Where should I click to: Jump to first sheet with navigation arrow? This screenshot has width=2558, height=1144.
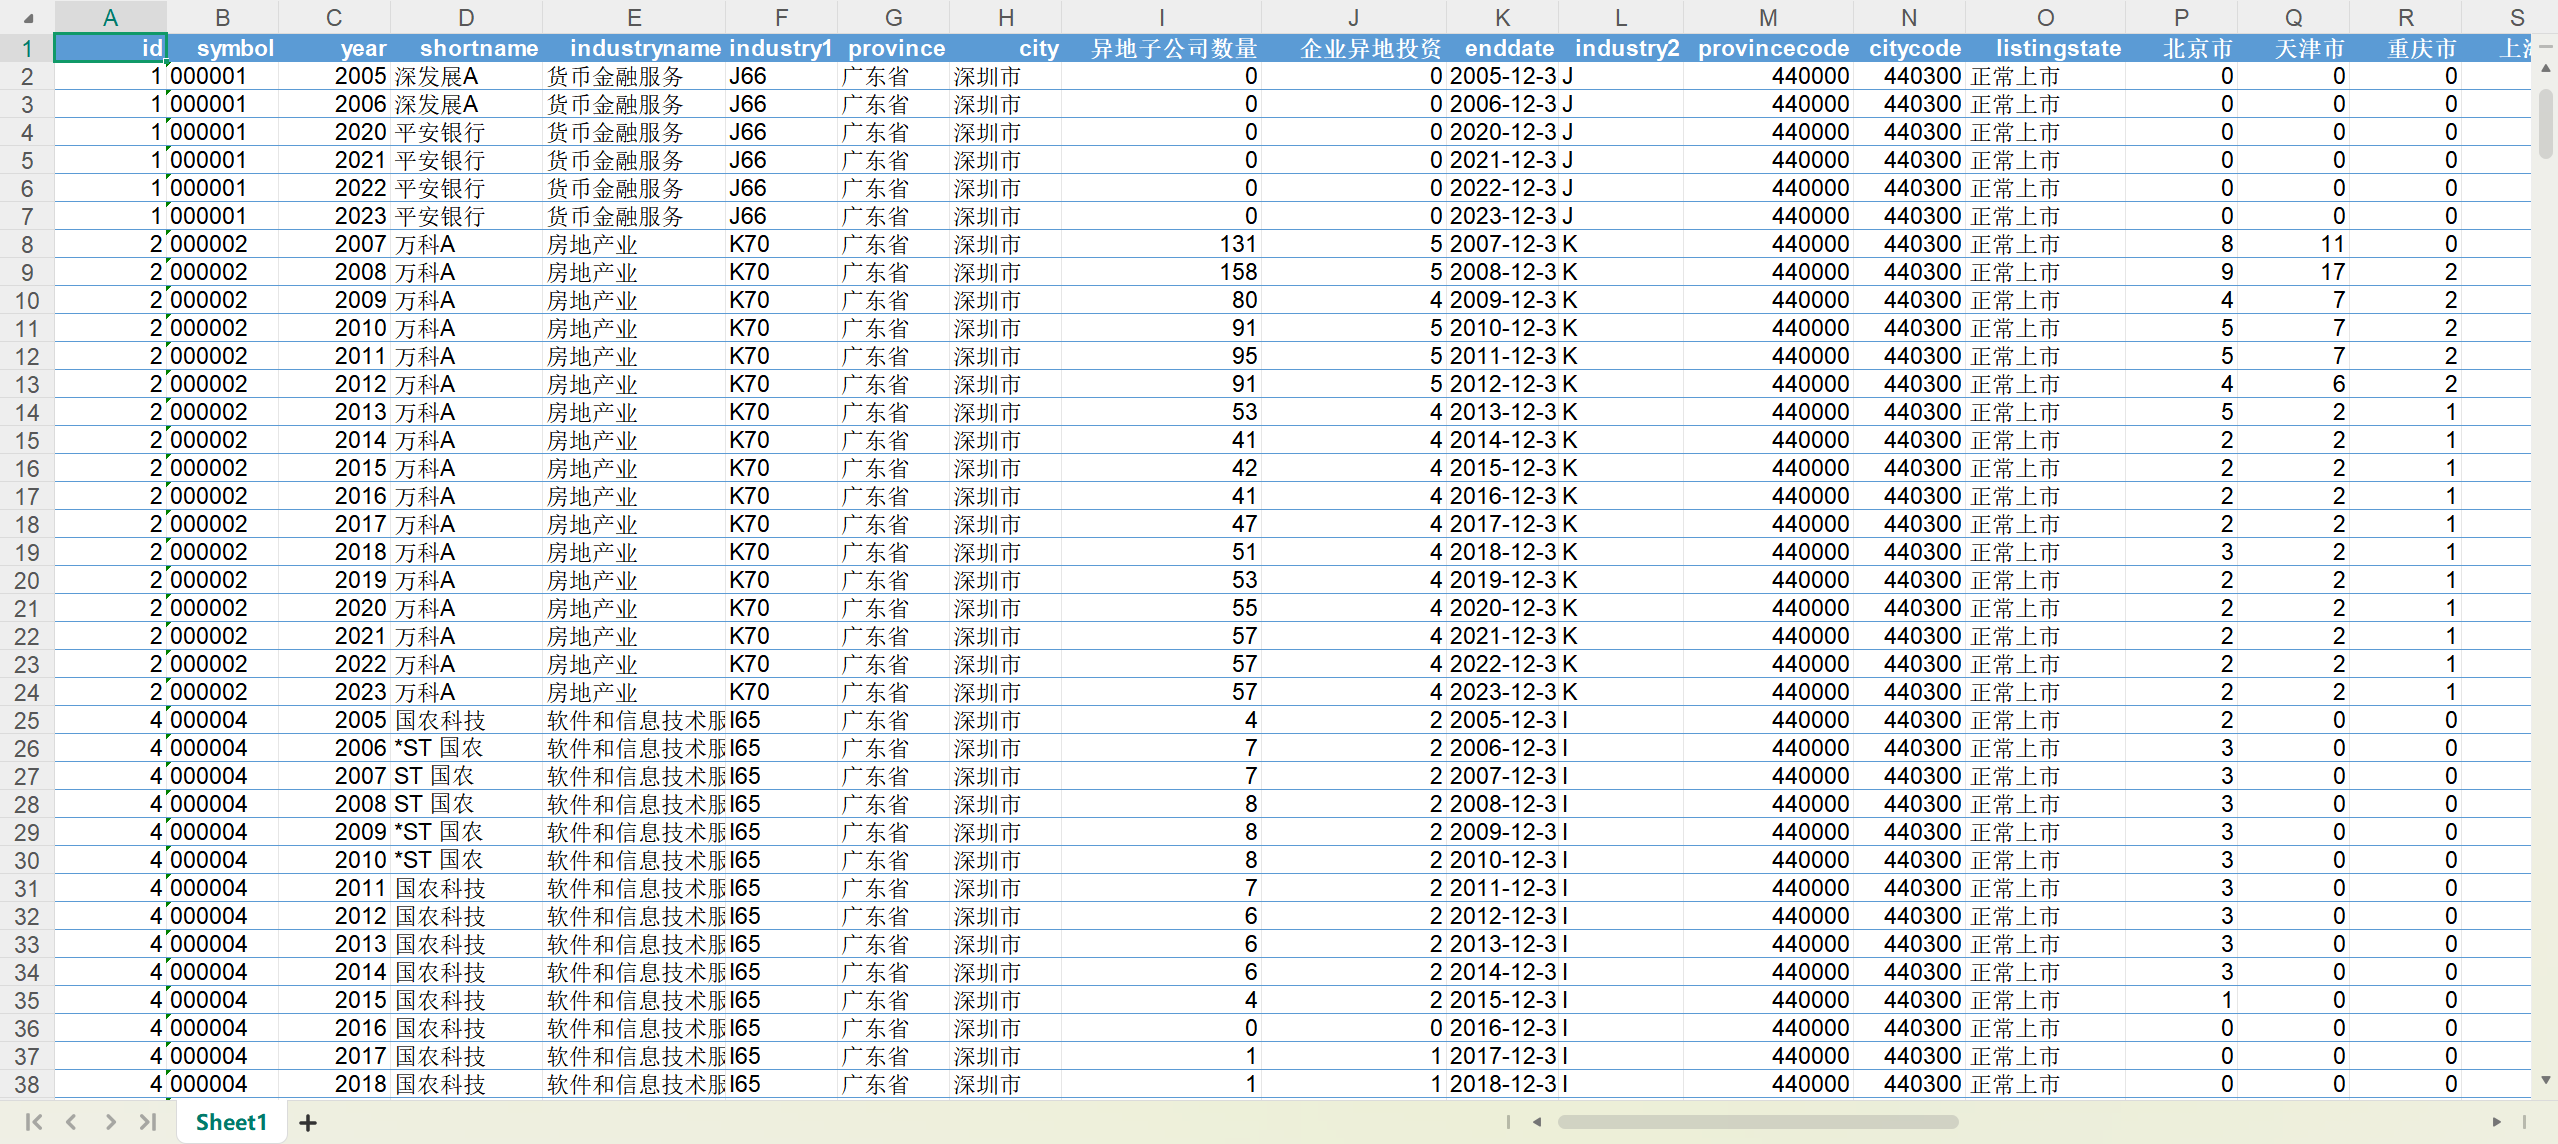(33, 1122)
